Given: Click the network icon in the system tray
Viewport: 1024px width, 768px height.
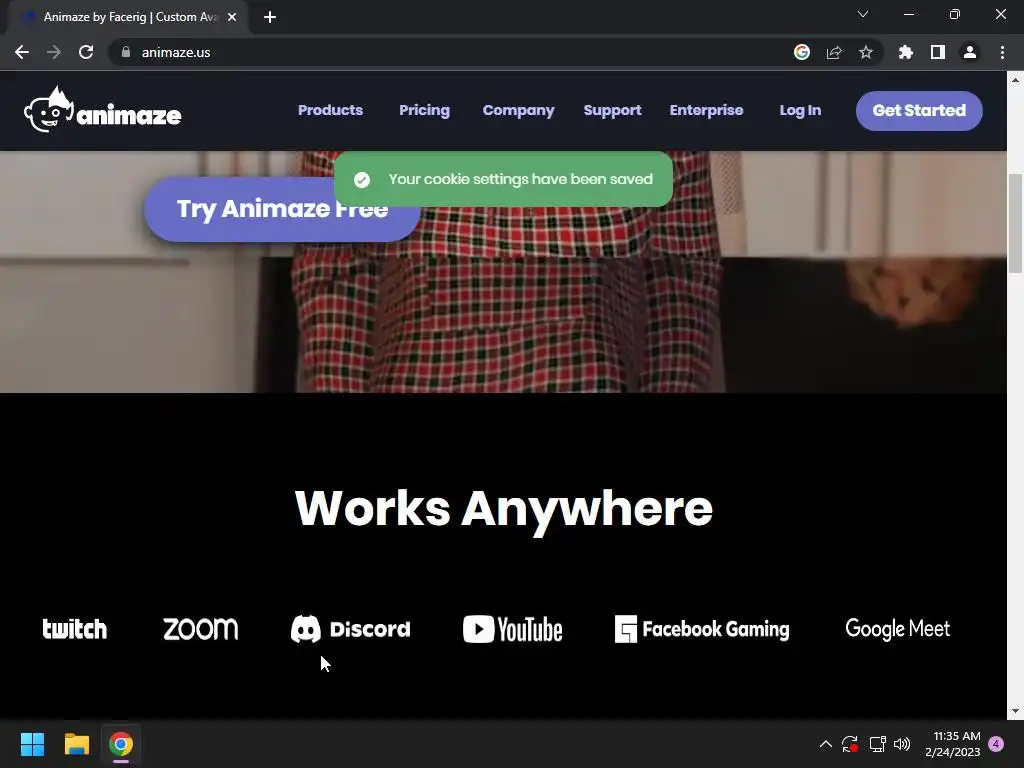Looking at the screenshot, I should pyautogui.click(x=877, y=744).
